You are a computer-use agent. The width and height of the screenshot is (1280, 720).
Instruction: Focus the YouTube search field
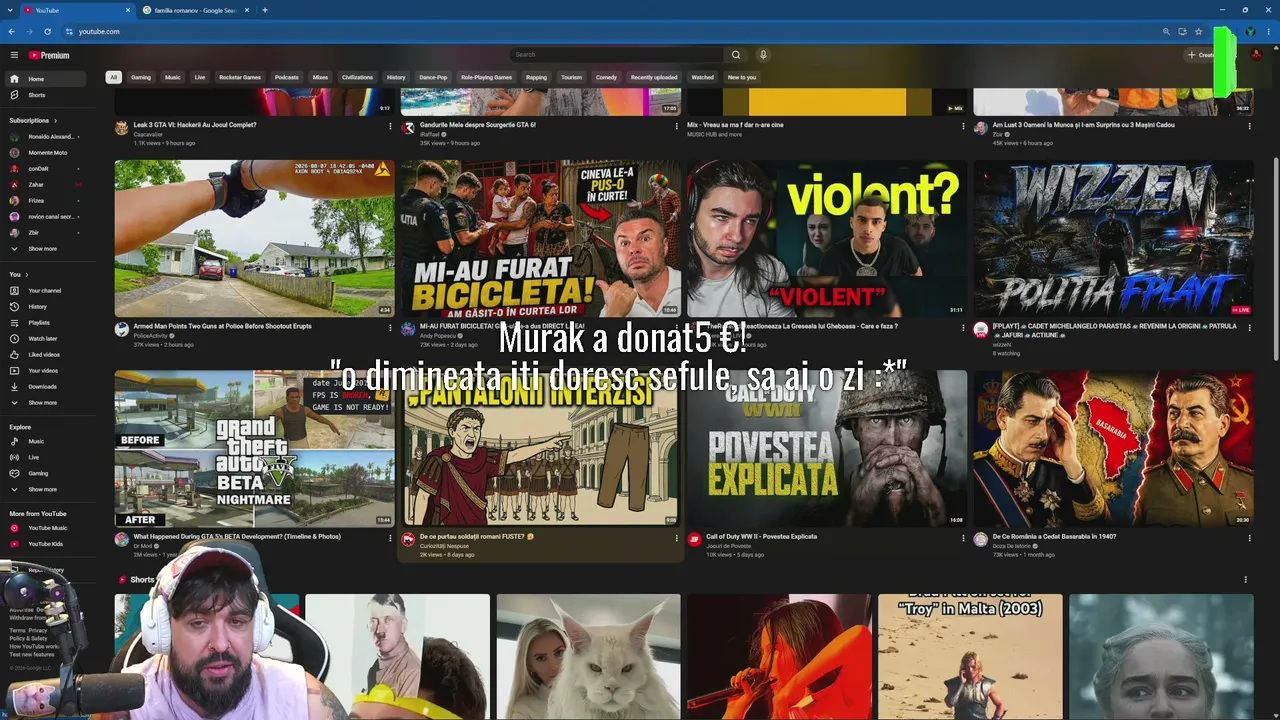pos(616,55)
